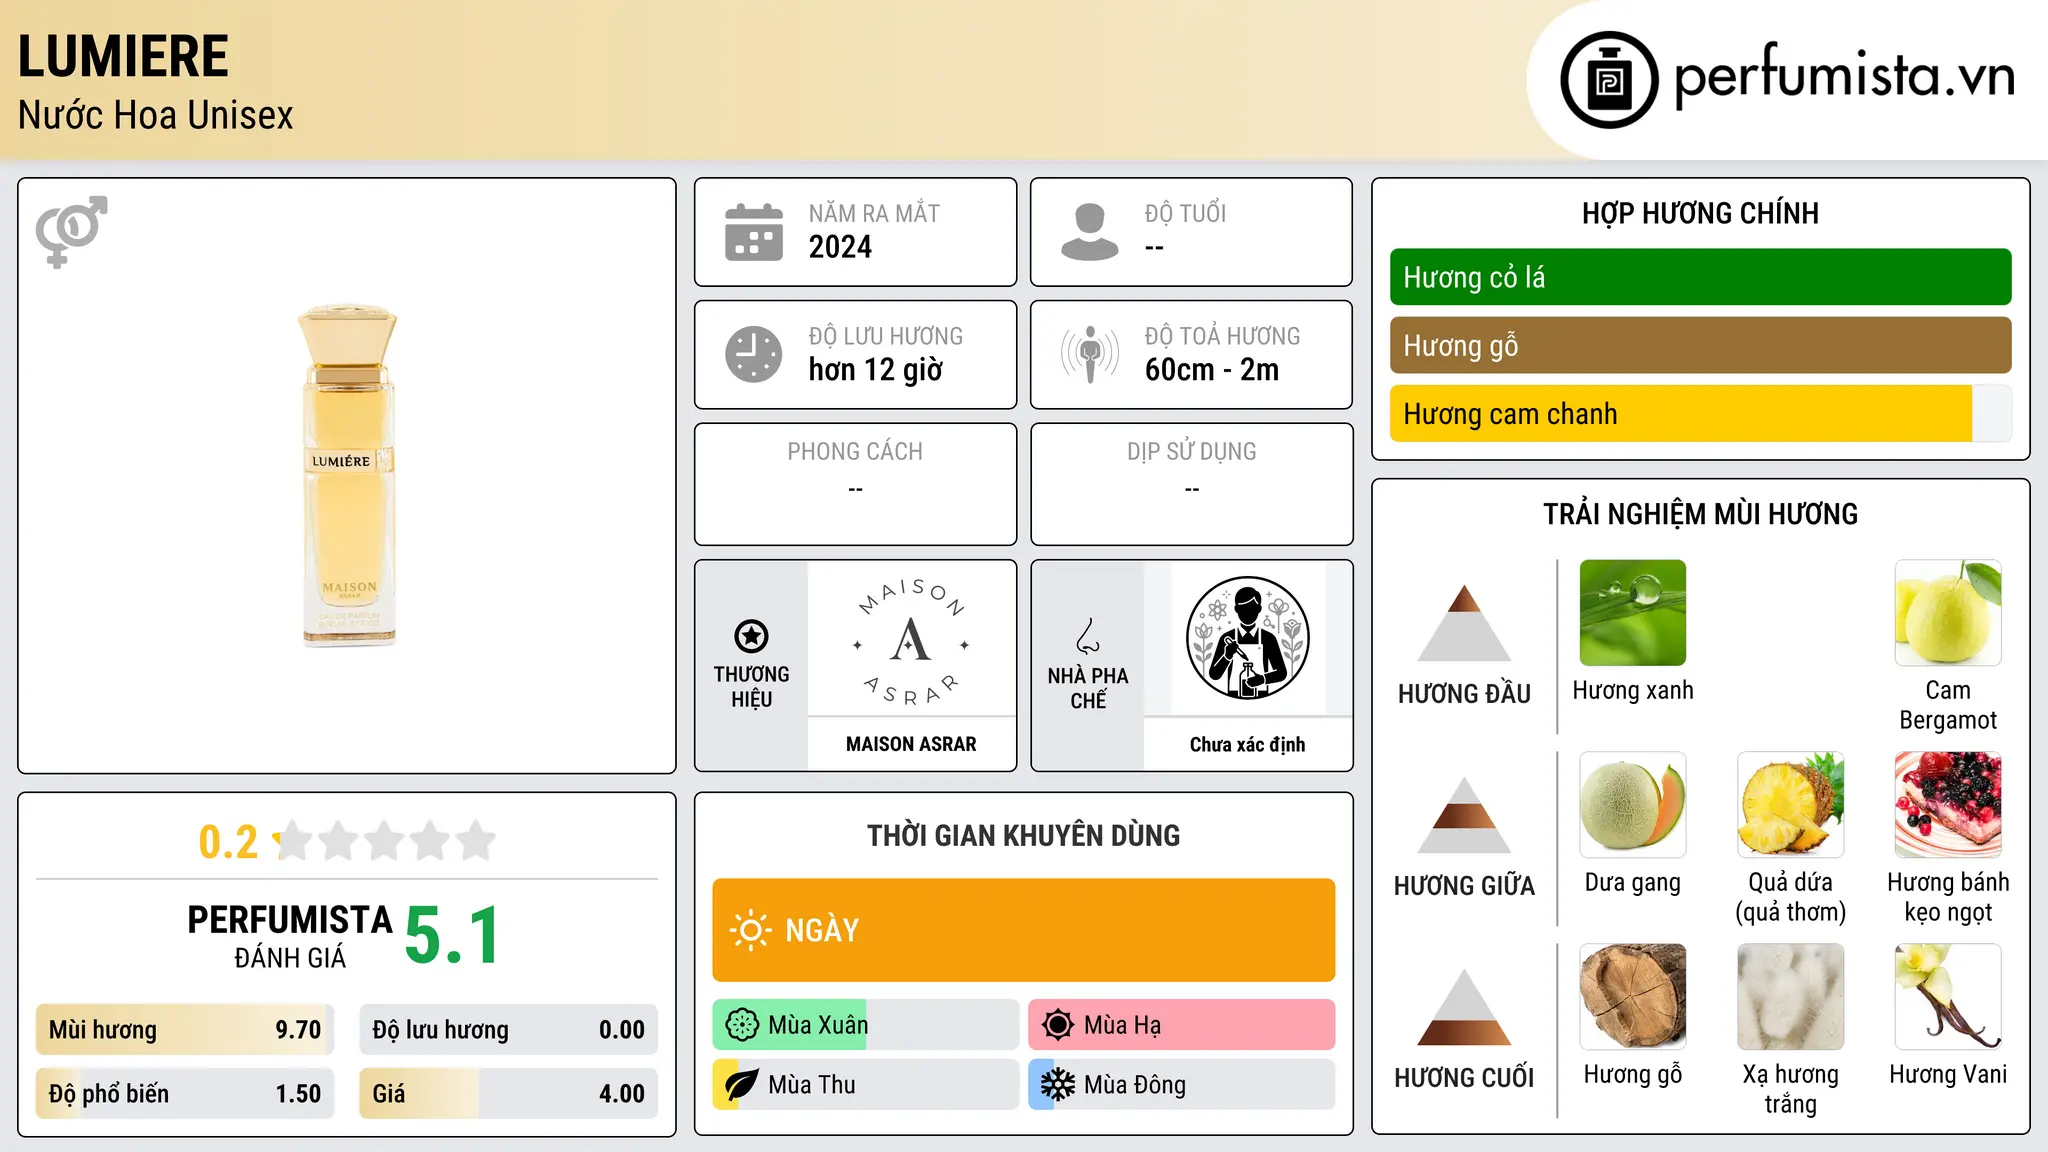Click the Trải nghiệm mùi hương heading
The height and width of the screenshot is (1152, 2048).
click(x=1700, y=514)
